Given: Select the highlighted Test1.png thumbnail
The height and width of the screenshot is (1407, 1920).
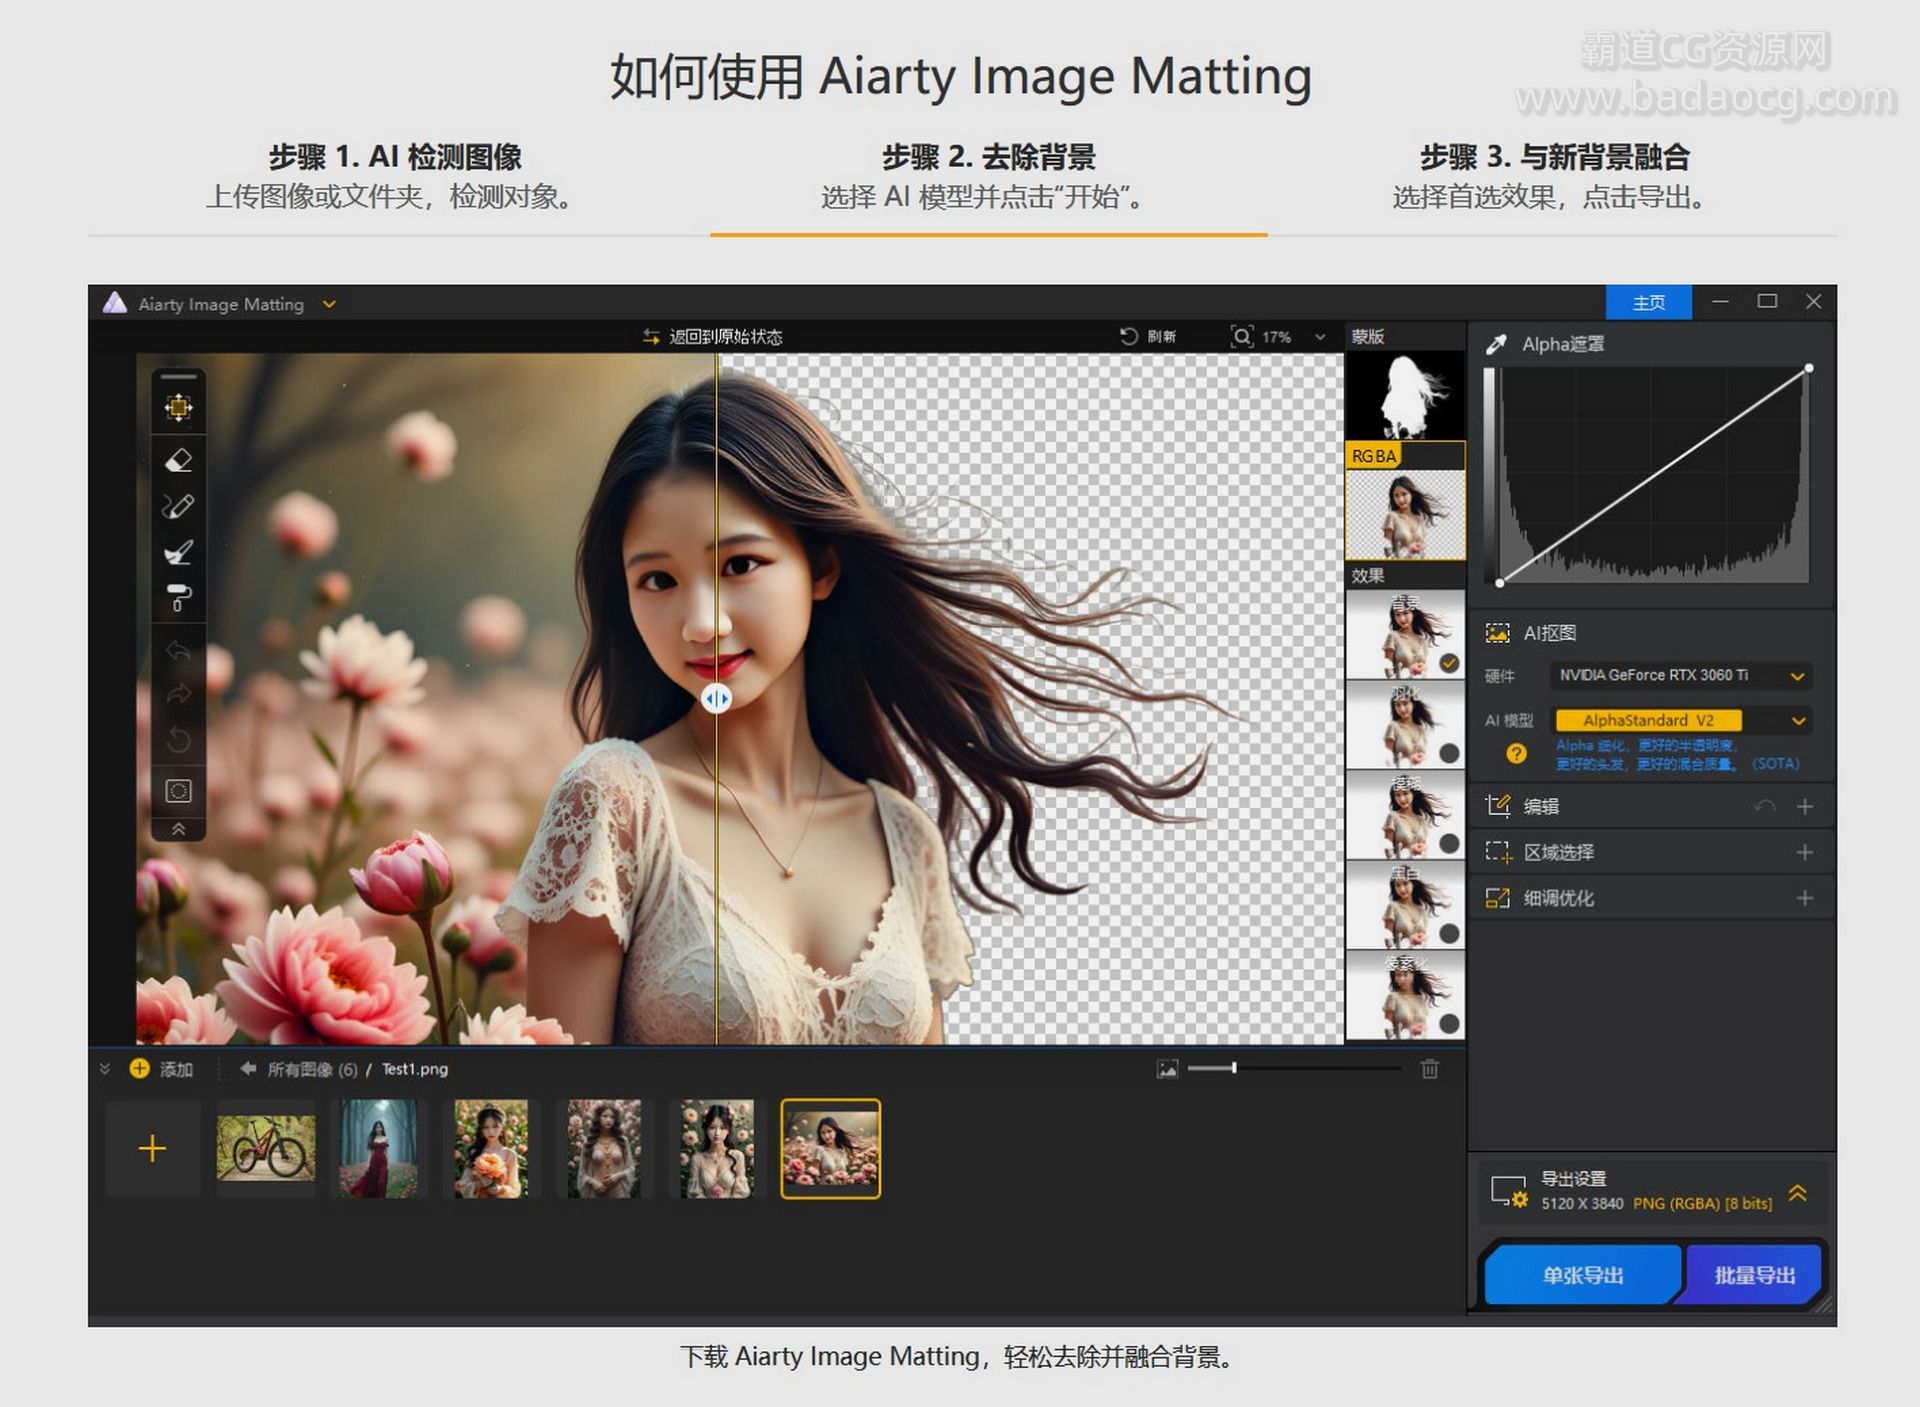Looking at the screenshot, I should (x=830, y=1148).
